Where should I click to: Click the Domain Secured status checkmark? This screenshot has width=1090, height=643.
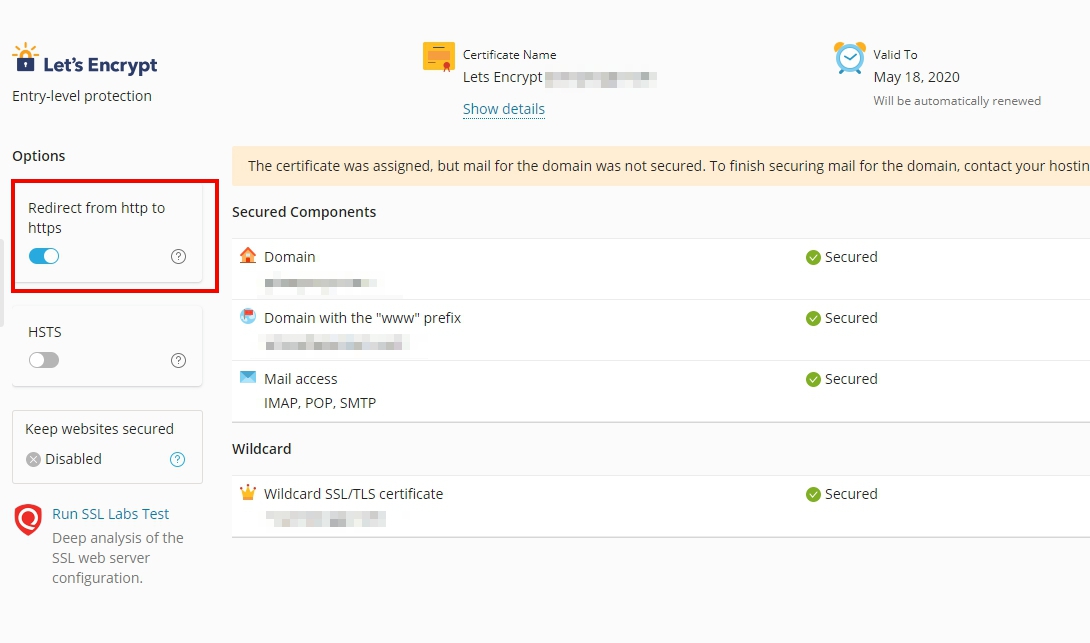pyautogui.click(x=813, y=258)
